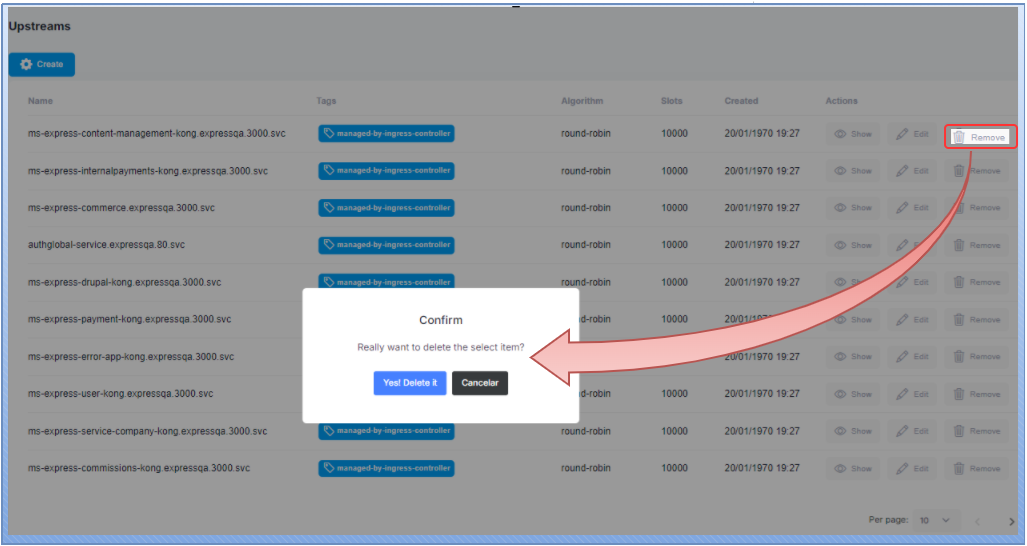Open ms-express-payment-kong upstream name

129,319
